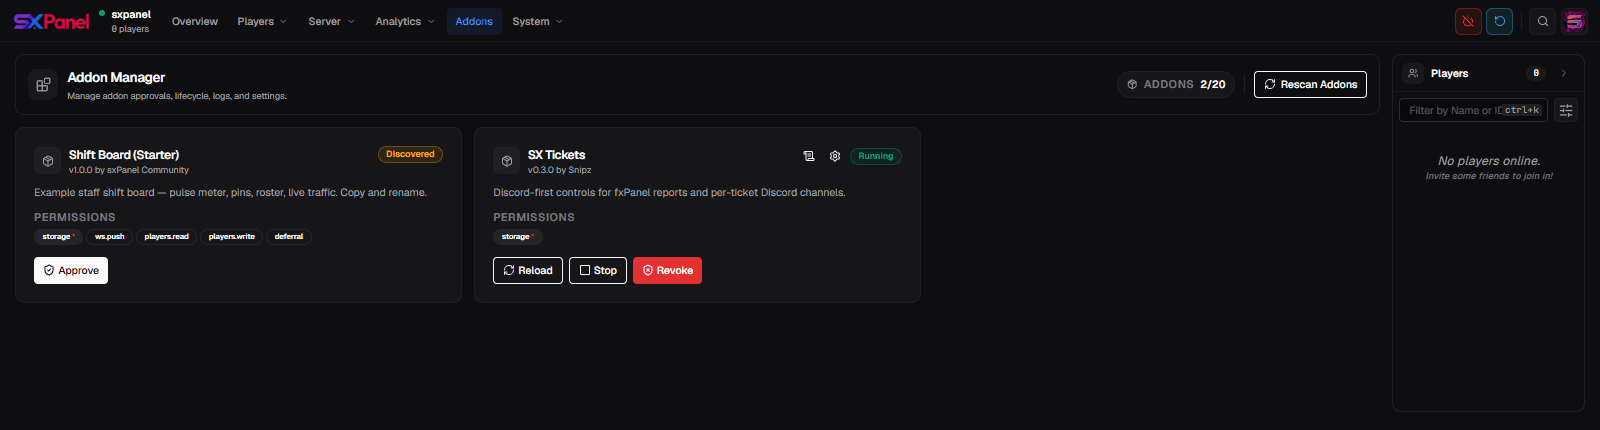Open the user avatar menu
Screen dimensions: 1600x430
[1574, 21]
